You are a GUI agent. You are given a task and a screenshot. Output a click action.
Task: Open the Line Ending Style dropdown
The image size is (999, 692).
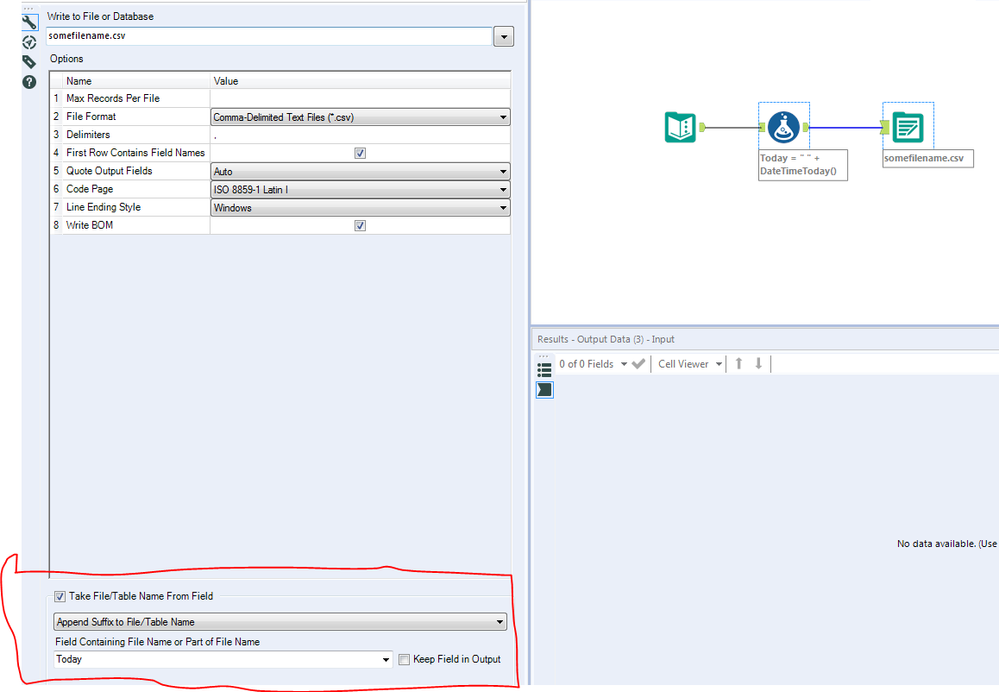click(360, 208)
